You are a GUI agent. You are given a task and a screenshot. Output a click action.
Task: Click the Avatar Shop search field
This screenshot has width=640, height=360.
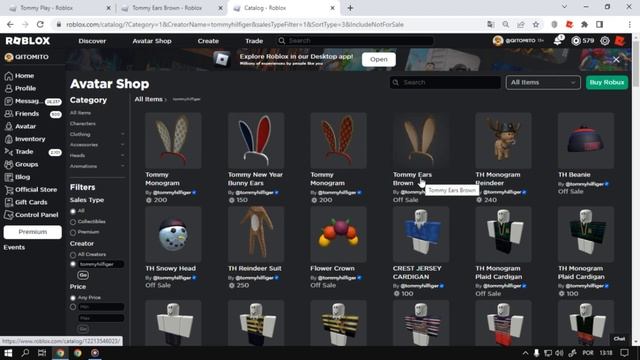coord(445,82)
